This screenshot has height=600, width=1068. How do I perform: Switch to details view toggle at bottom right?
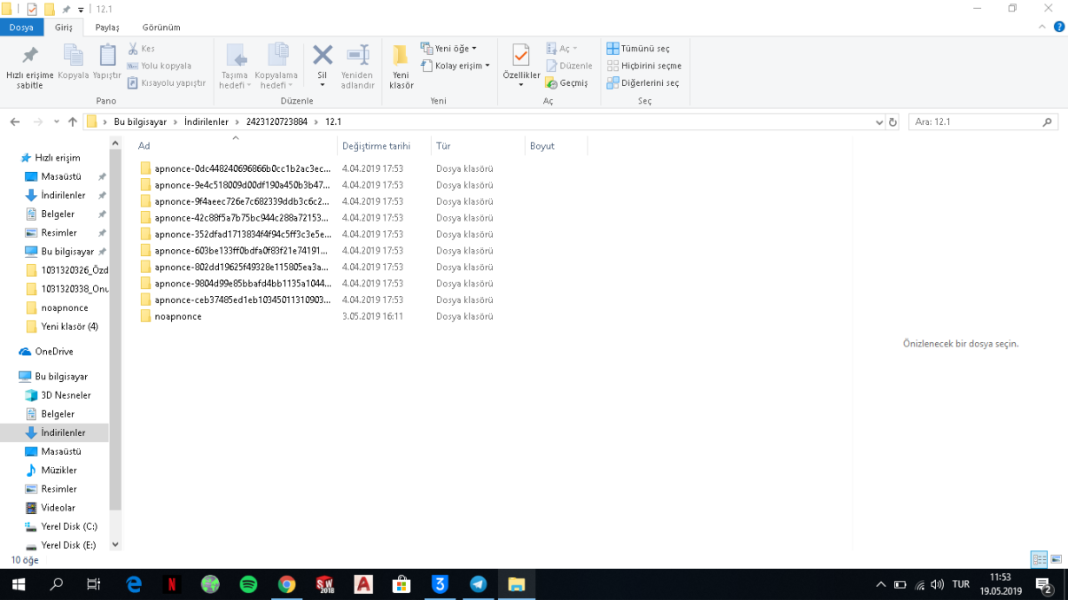click(1039, 560)
